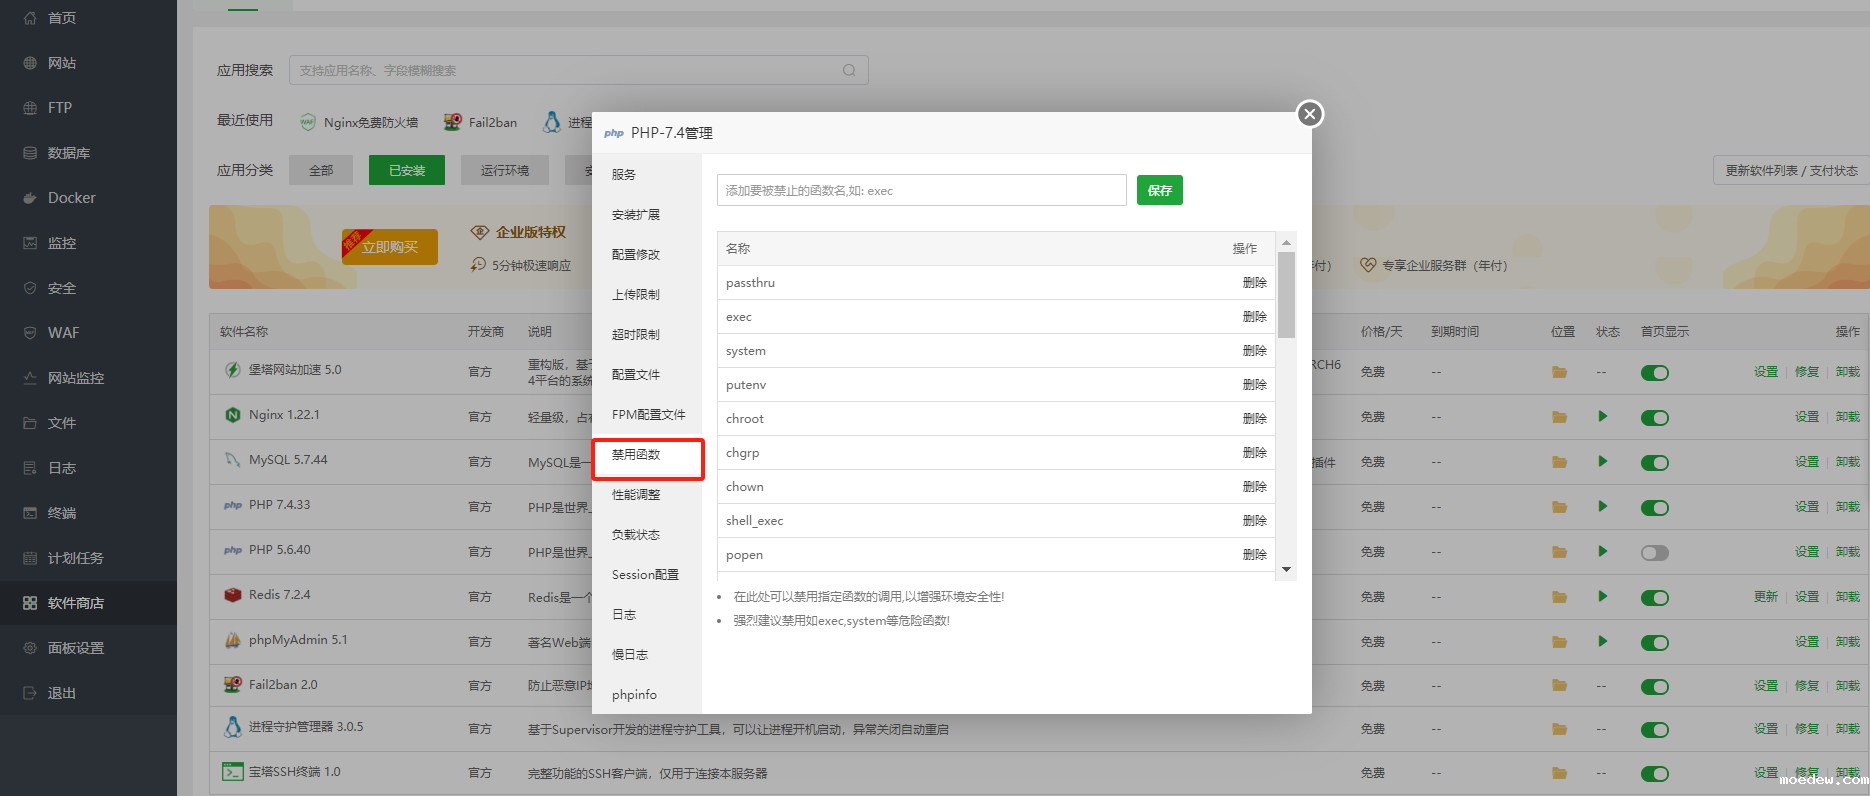Open the Docker sidebar icon
1870x796 pixels.
pos(30,198)
